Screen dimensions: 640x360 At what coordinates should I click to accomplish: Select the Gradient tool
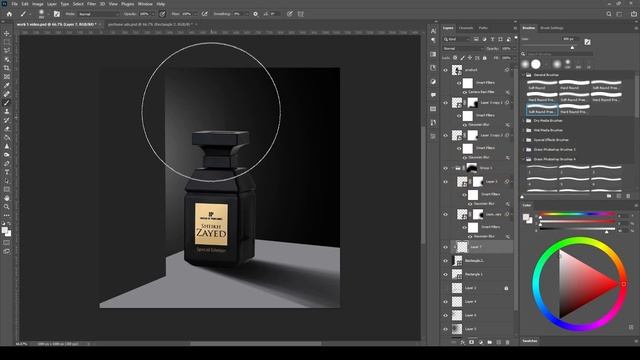[x=7, y=138]
